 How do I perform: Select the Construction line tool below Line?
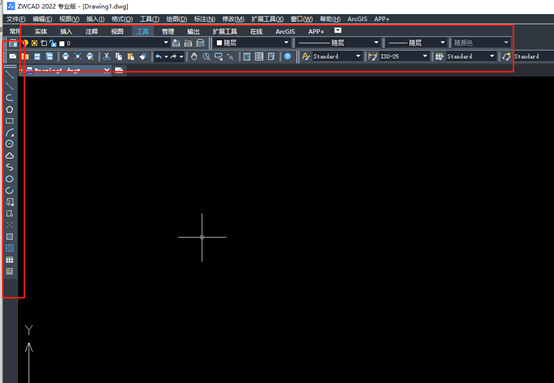coord(10,86)
